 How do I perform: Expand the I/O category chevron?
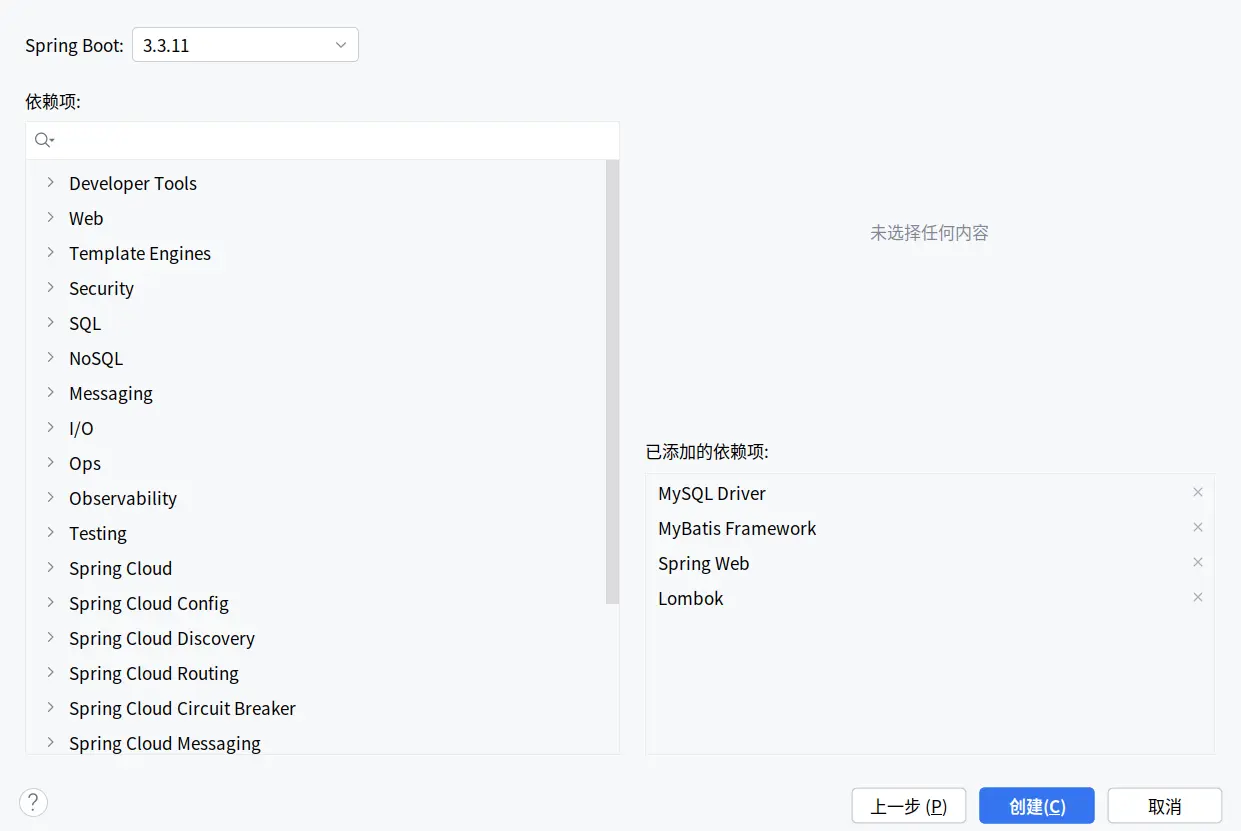50,428
